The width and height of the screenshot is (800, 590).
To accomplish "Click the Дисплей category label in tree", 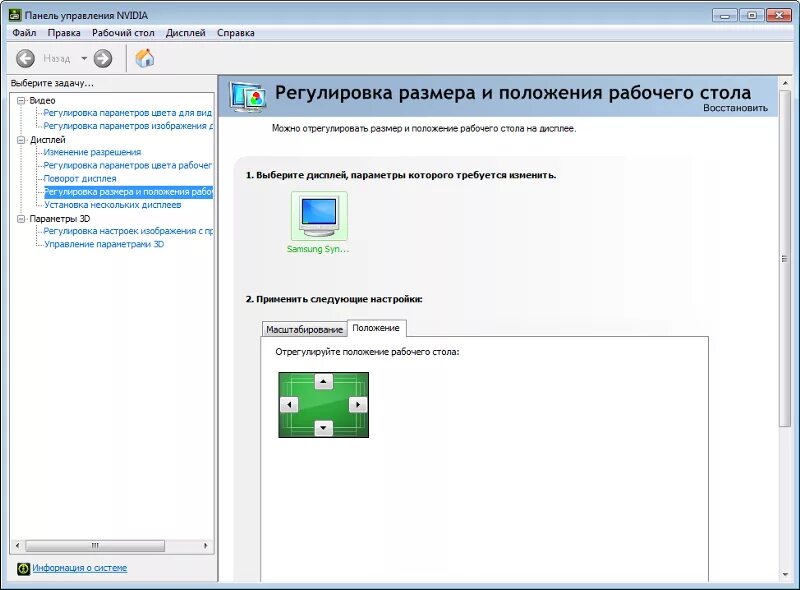I will click(x=47, y=140).
